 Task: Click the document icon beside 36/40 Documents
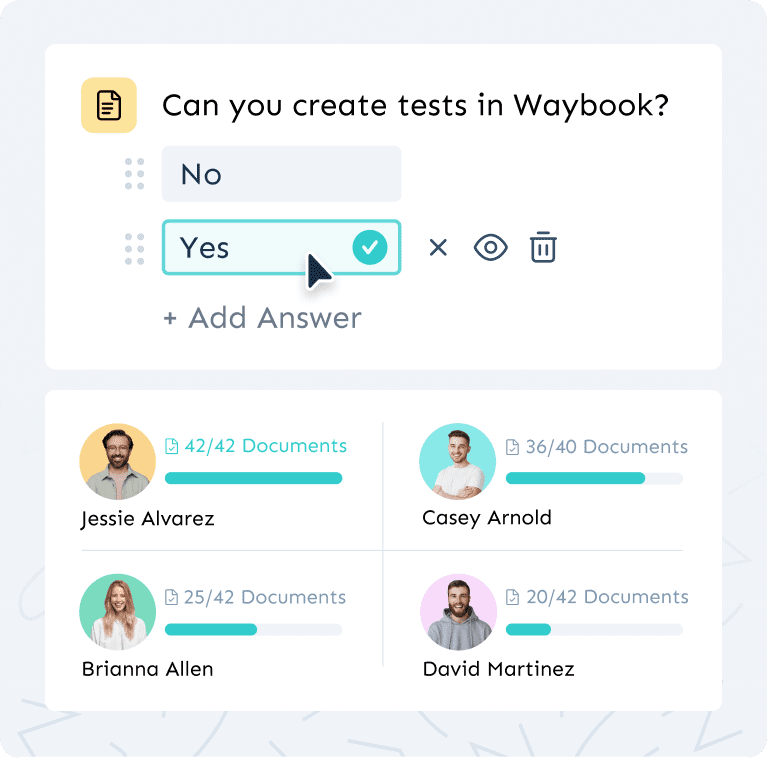click(x=512, y=447)
